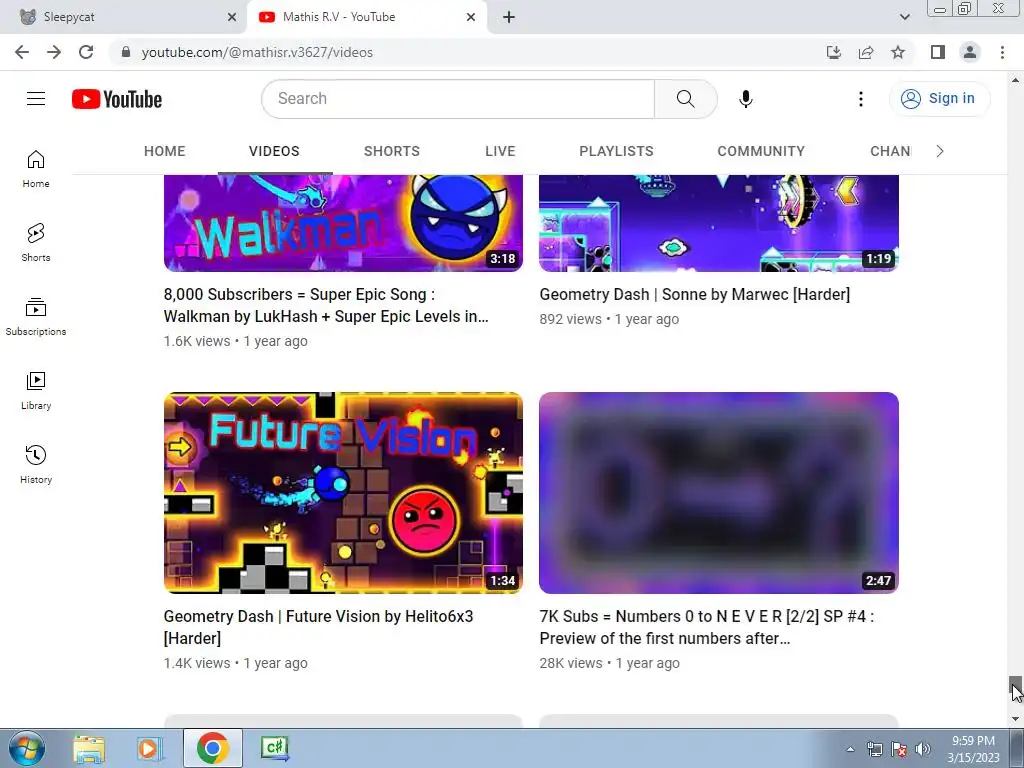Click the Sign in button
This screenshot has height=768, width=1024.
click(x=939, y=99)
